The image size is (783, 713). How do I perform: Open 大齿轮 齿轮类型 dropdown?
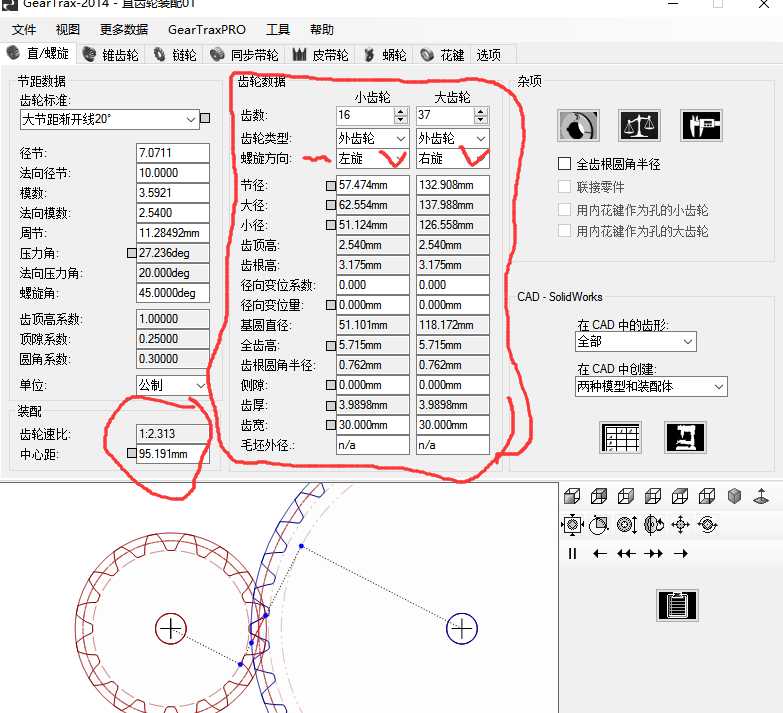tap(453, 138)
